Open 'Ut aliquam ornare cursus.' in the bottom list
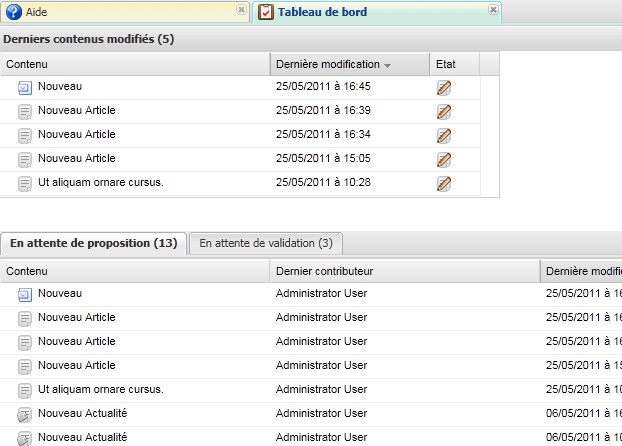This screenshot has width=622, height=446. coord(100,389)
